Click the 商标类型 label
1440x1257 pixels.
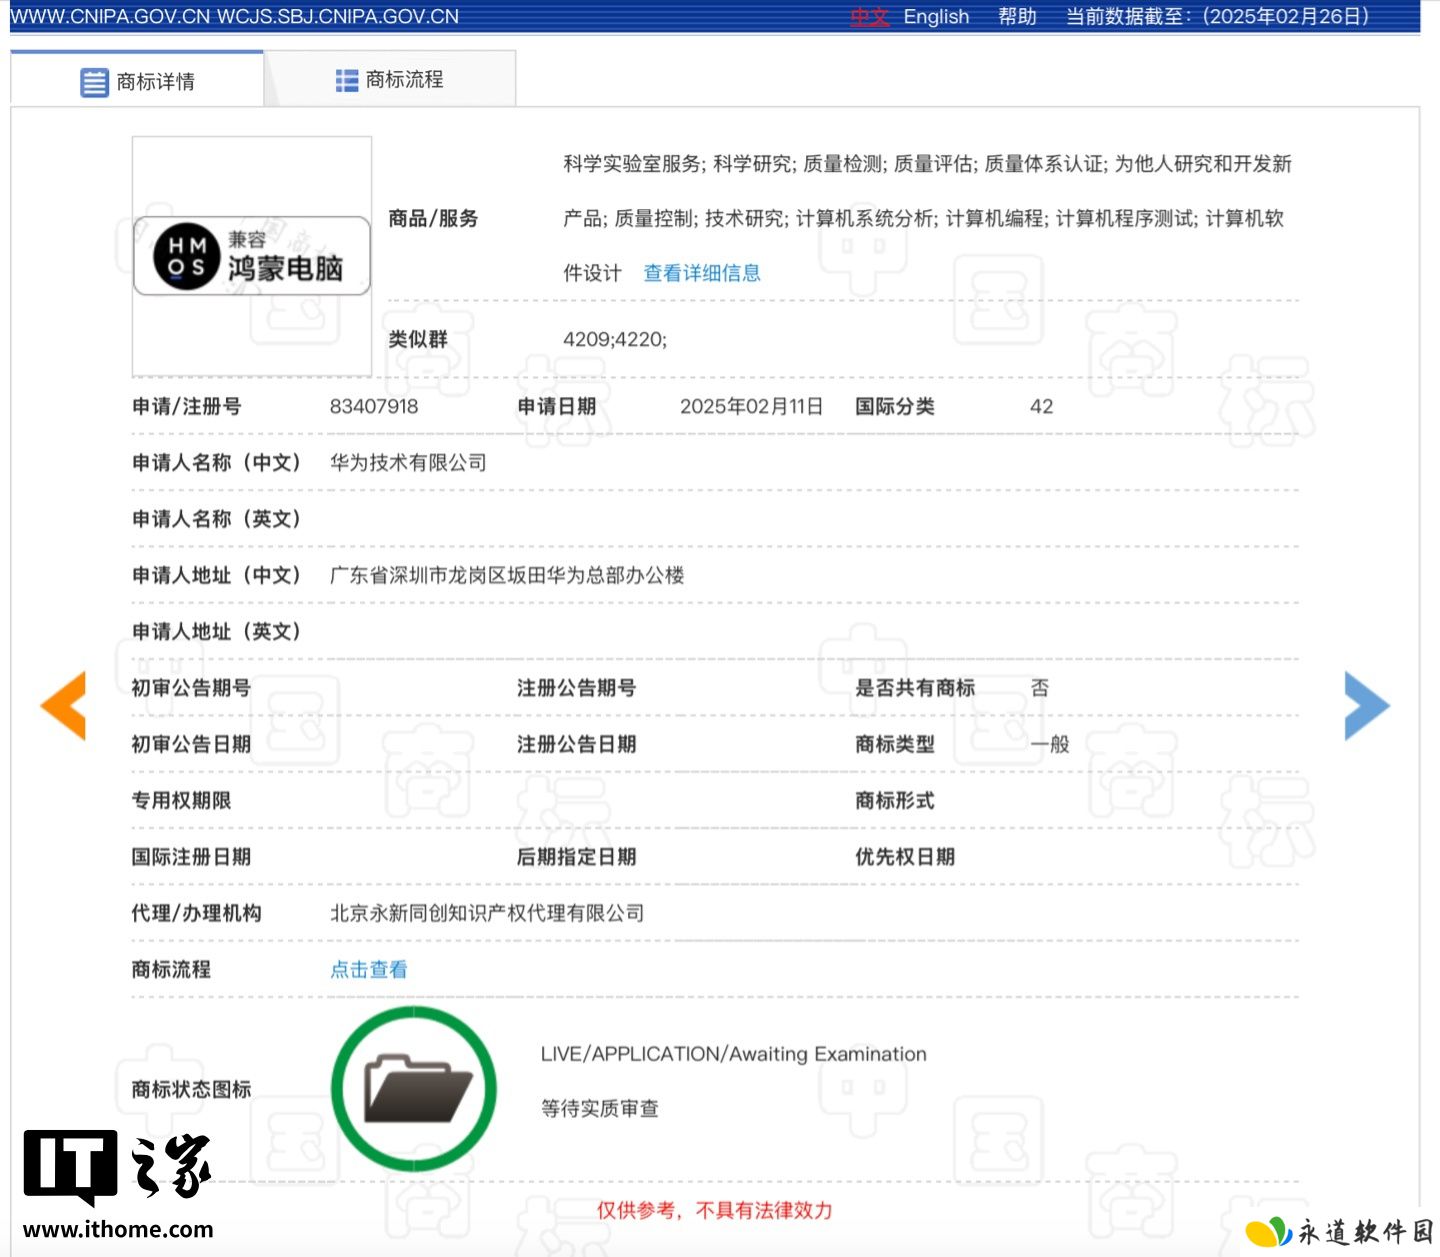[x=895, y=744]
